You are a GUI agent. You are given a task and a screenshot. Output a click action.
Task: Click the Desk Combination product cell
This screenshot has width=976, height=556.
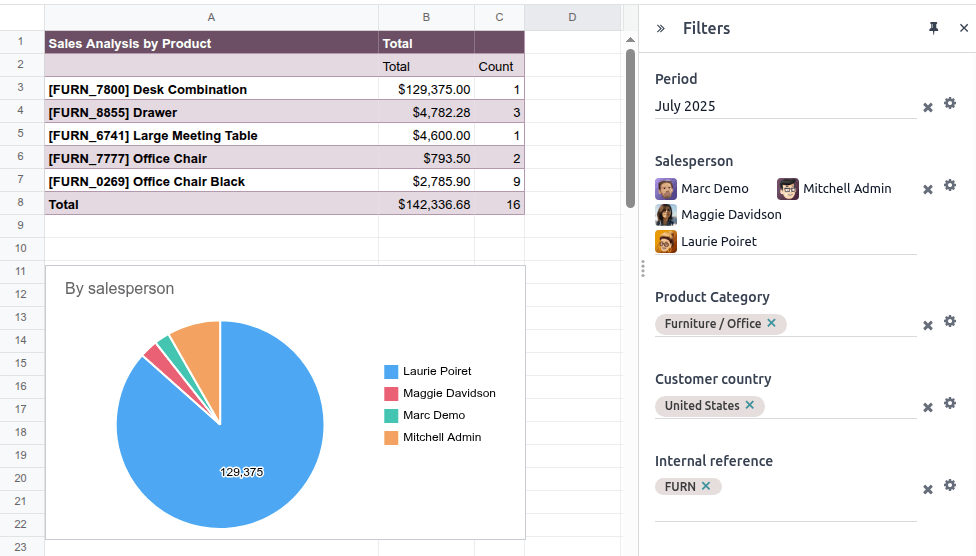coord(211,89)
